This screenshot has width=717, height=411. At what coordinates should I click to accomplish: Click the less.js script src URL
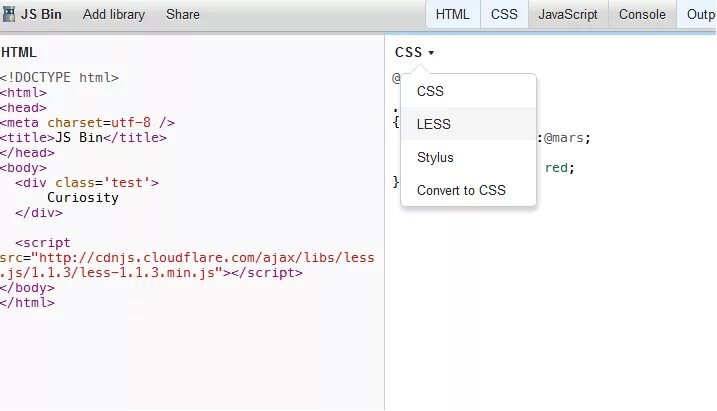[187, 265]
